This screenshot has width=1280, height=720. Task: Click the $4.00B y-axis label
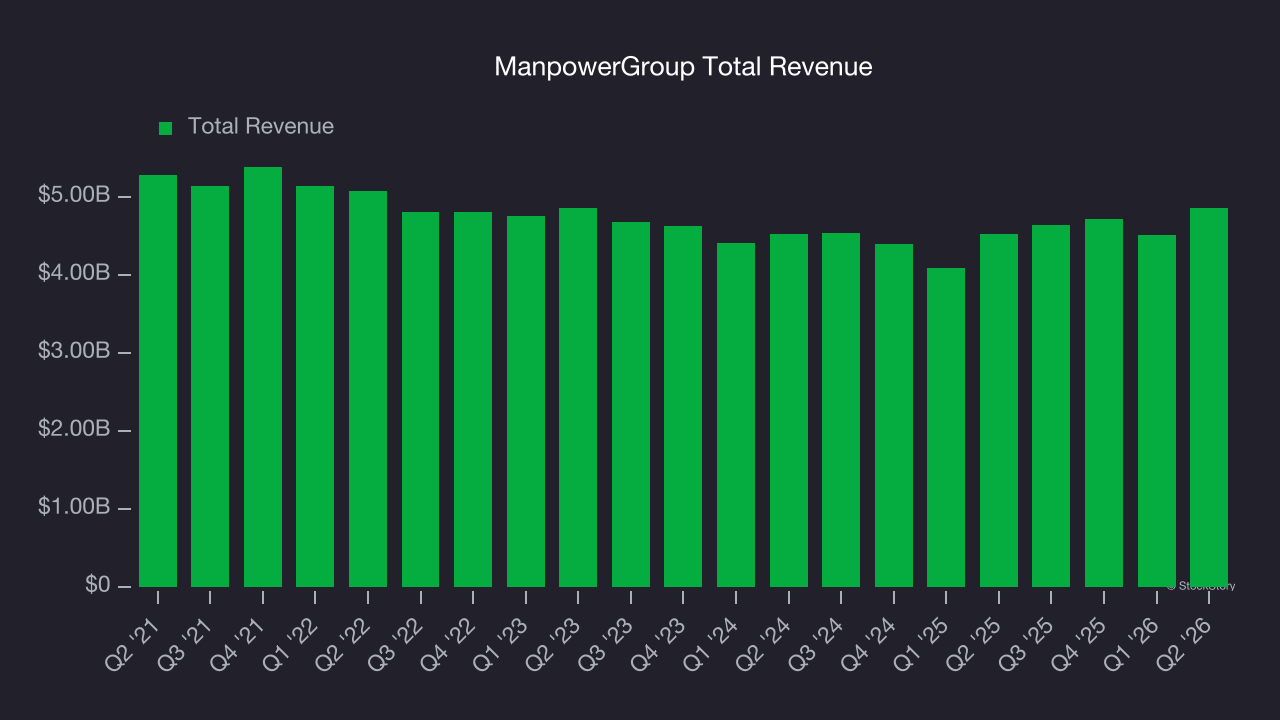click(x=74, y=273)
